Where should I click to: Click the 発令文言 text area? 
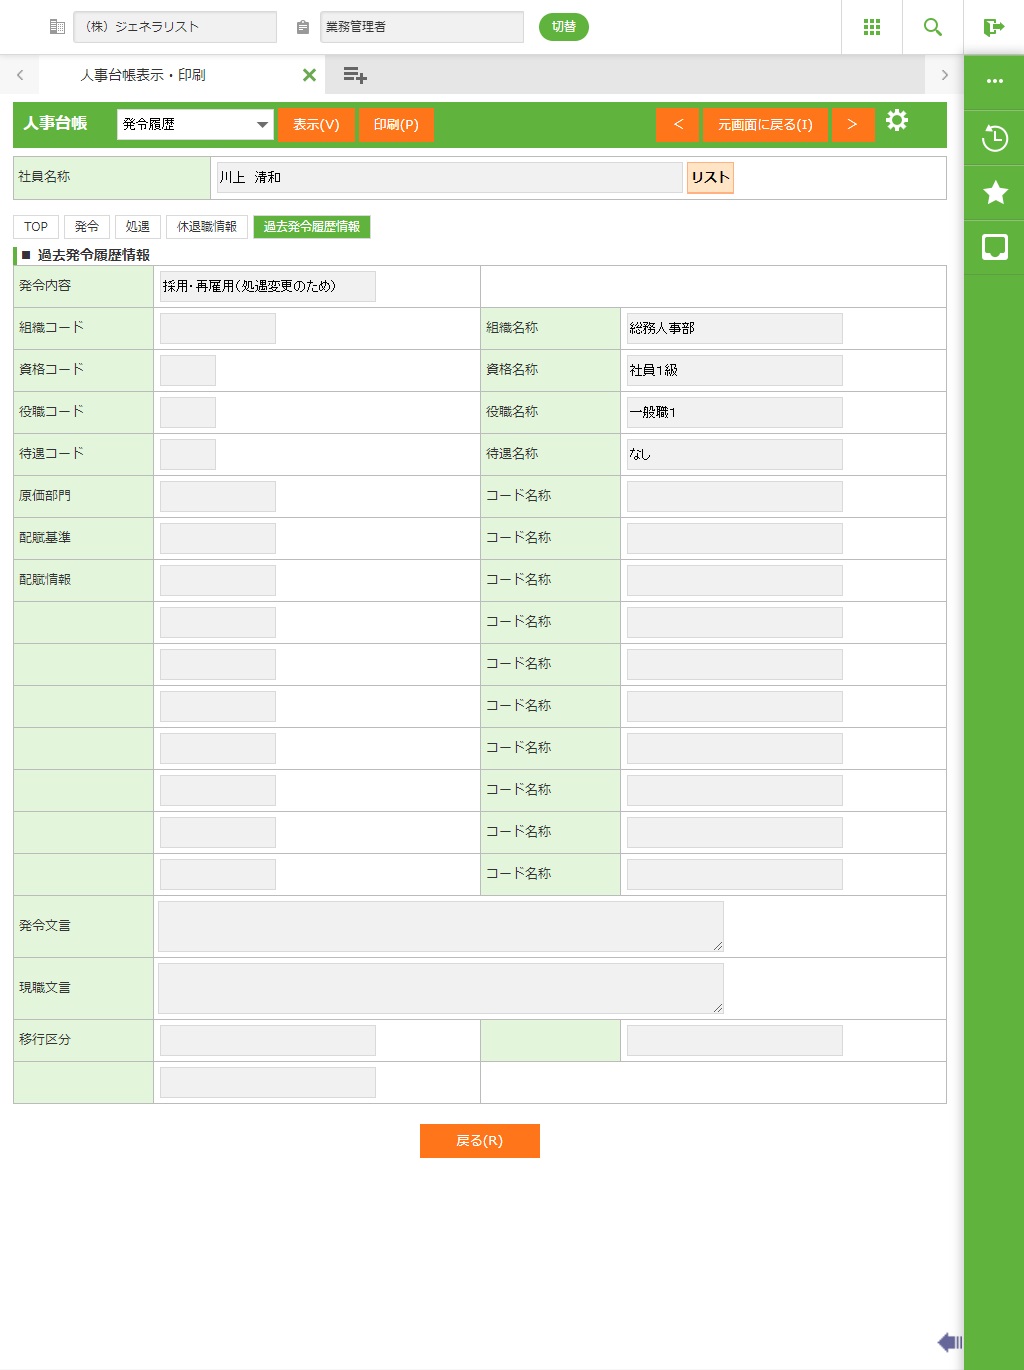pyautogui.click(x=440, y=926)
